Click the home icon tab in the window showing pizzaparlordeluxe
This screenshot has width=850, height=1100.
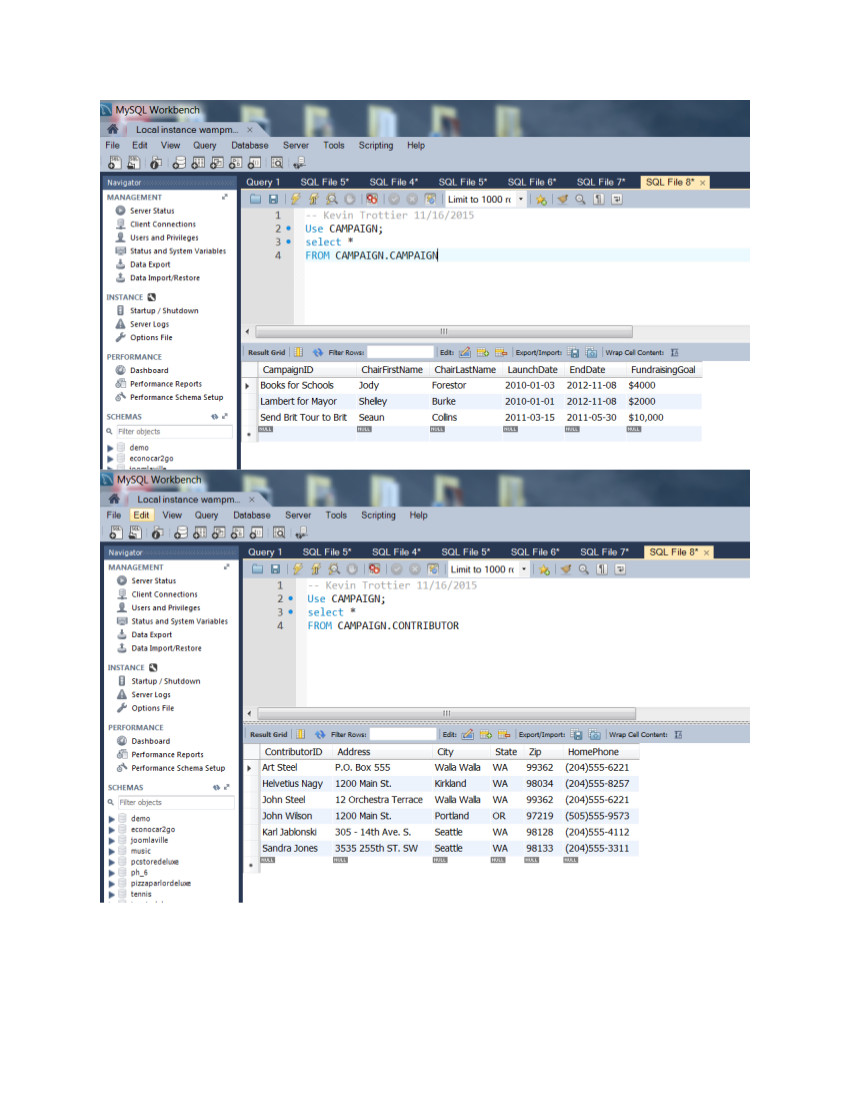tap(116, 499)
